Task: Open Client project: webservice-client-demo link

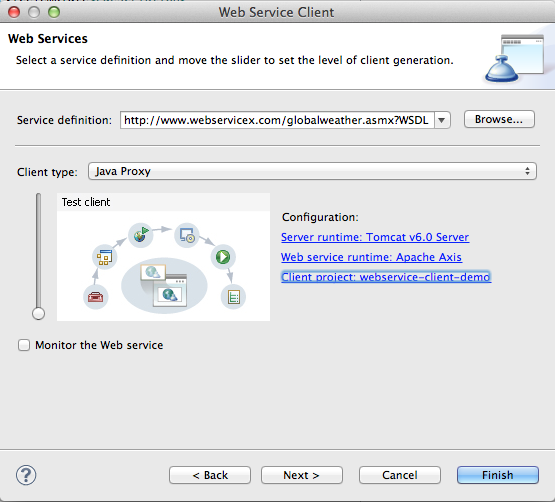Action: coord(386,277)
